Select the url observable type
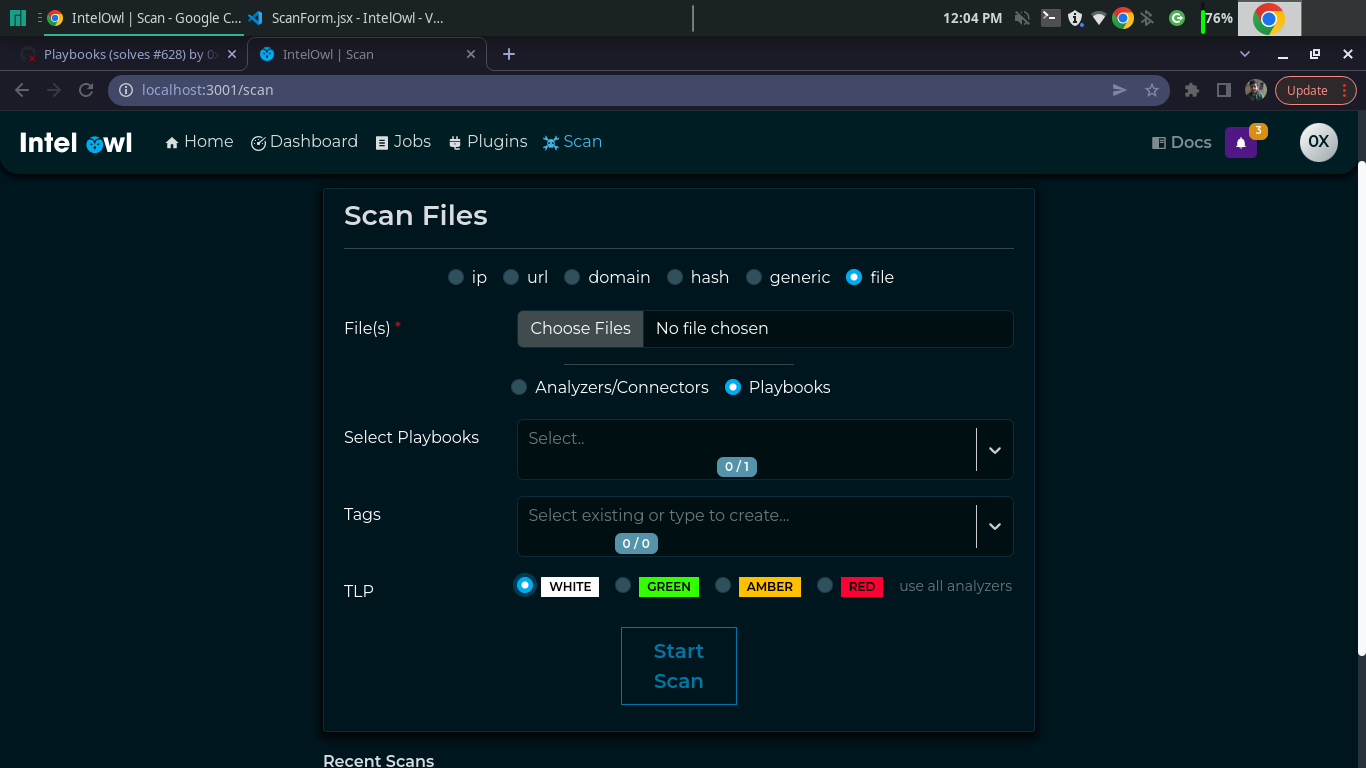 (x=511, y=277)
